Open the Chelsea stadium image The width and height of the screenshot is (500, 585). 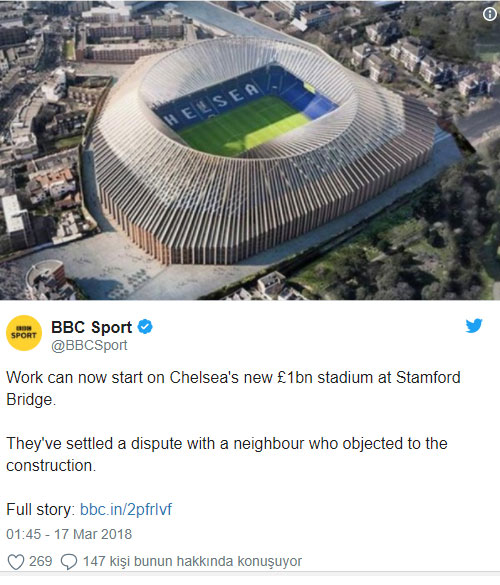[x=250, y=150]
